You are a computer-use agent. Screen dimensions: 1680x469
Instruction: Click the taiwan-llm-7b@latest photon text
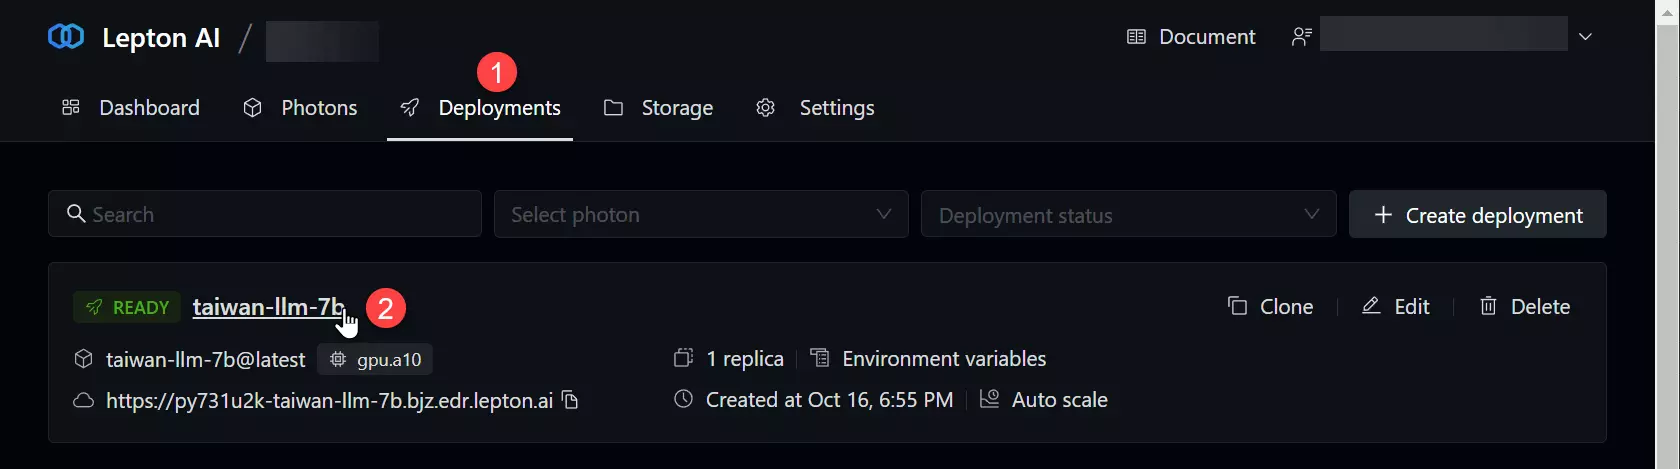point(205,360)
